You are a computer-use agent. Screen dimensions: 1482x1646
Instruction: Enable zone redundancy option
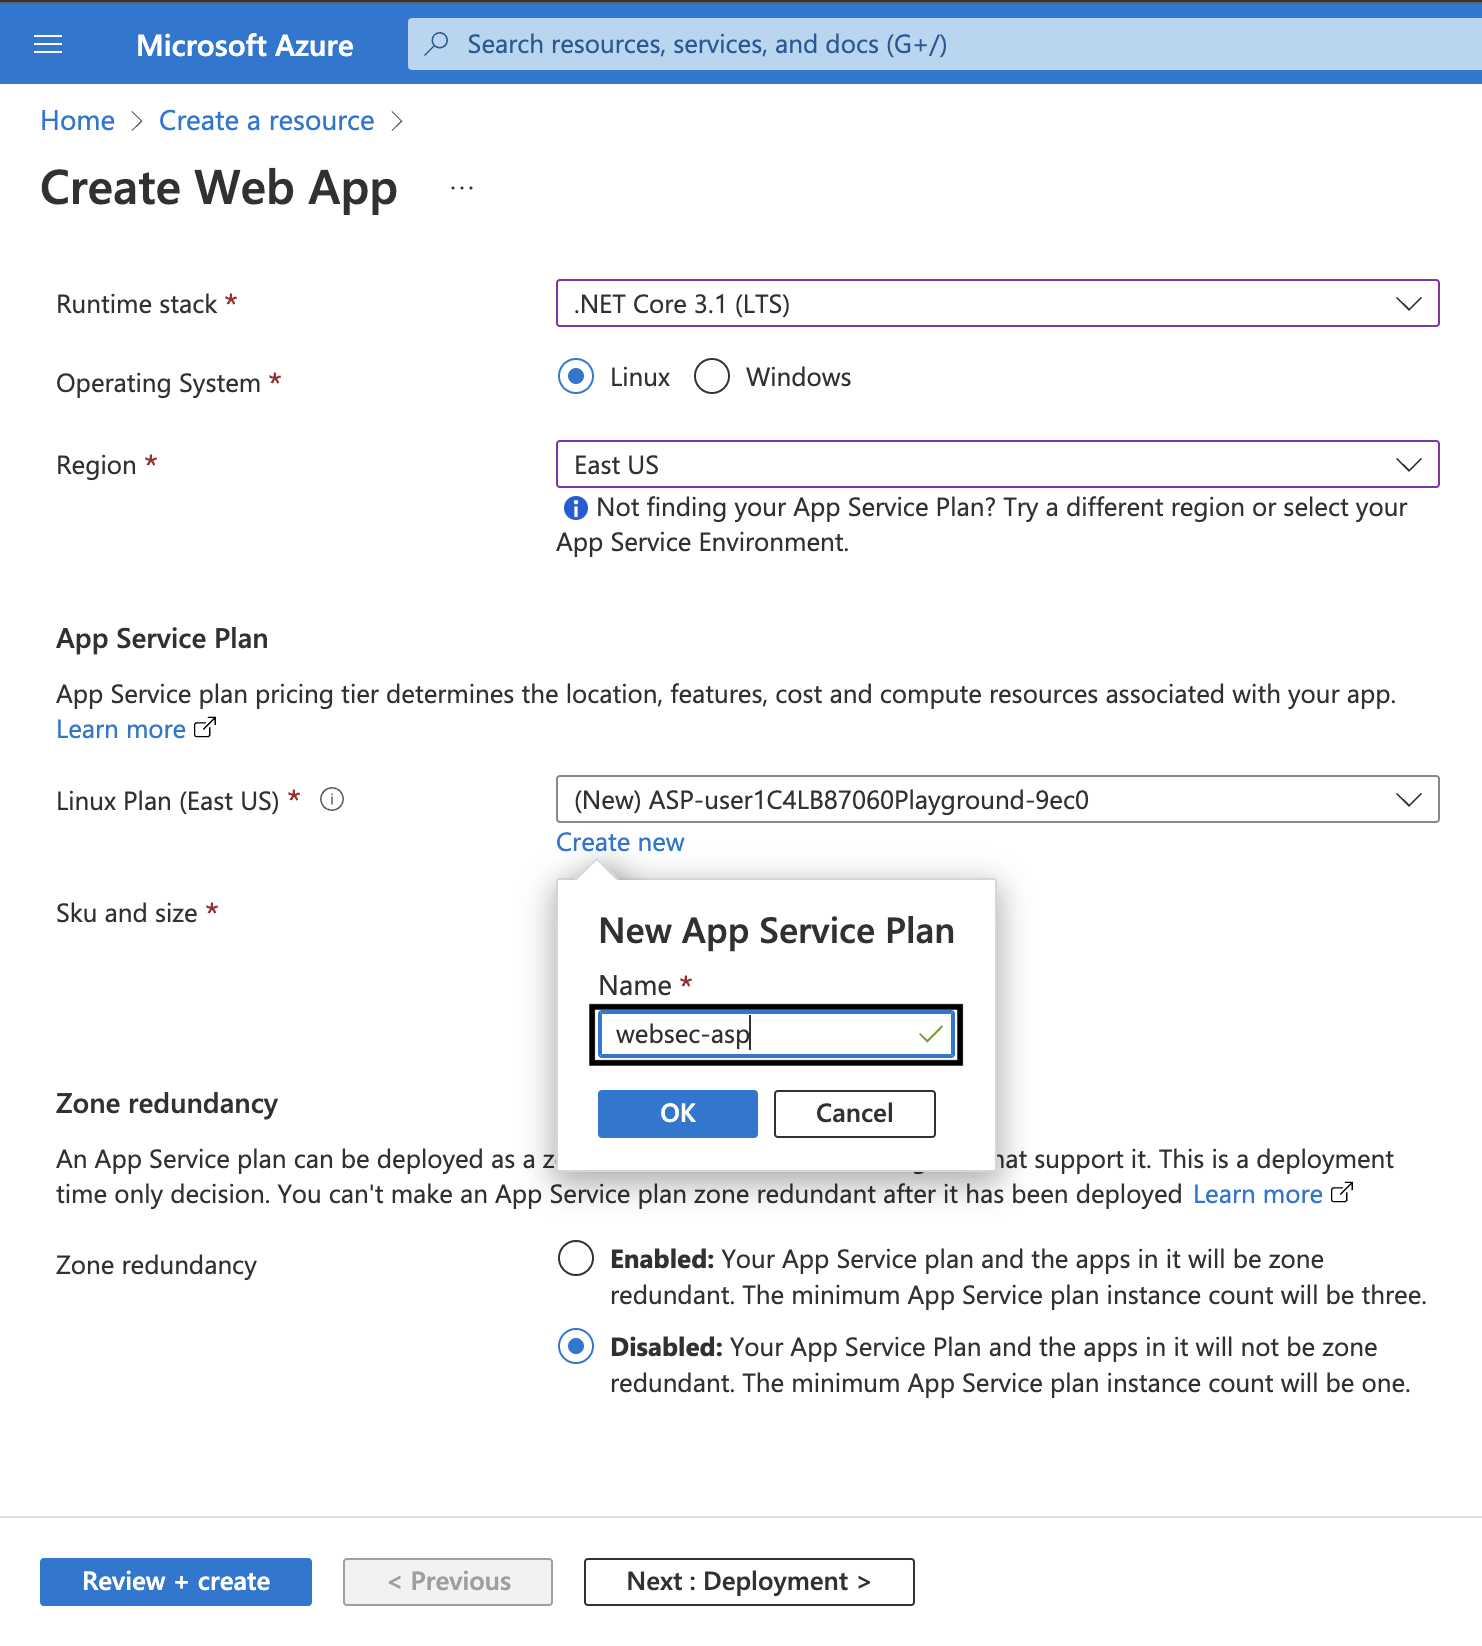click(x=576, y=1258)
